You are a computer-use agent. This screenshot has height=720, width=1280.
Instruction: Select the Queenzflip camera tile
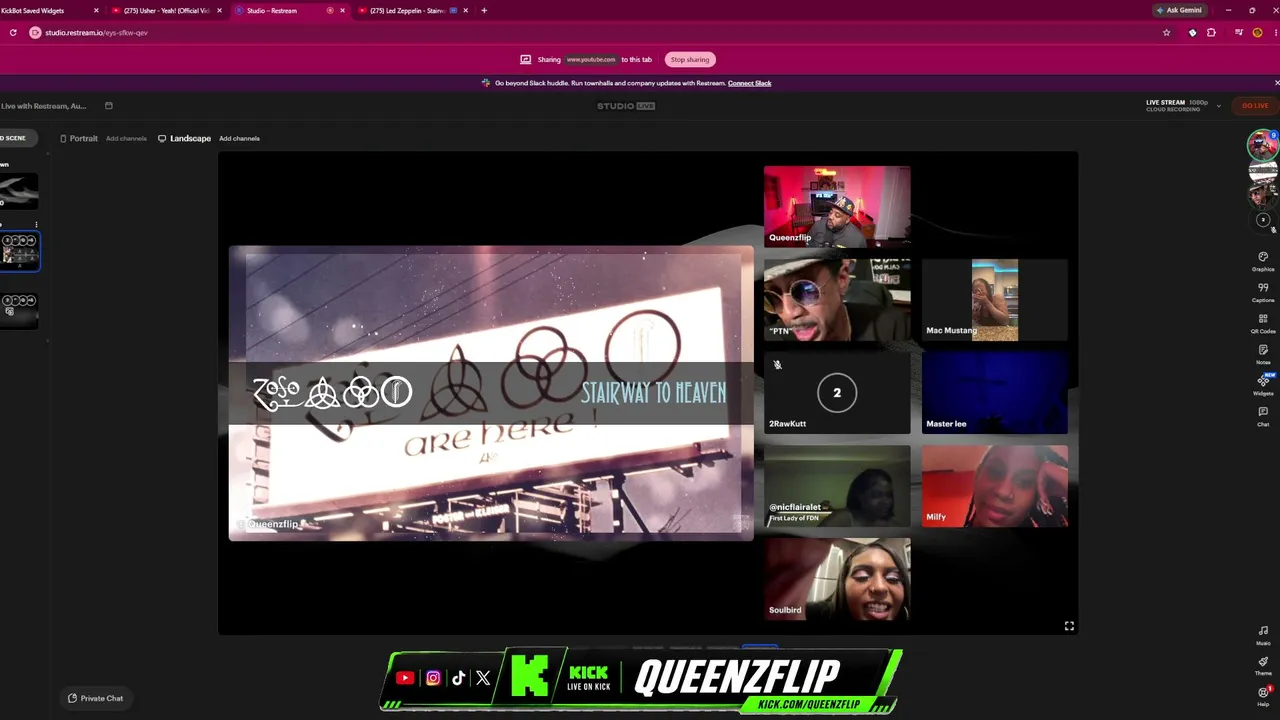coord(837,206)
